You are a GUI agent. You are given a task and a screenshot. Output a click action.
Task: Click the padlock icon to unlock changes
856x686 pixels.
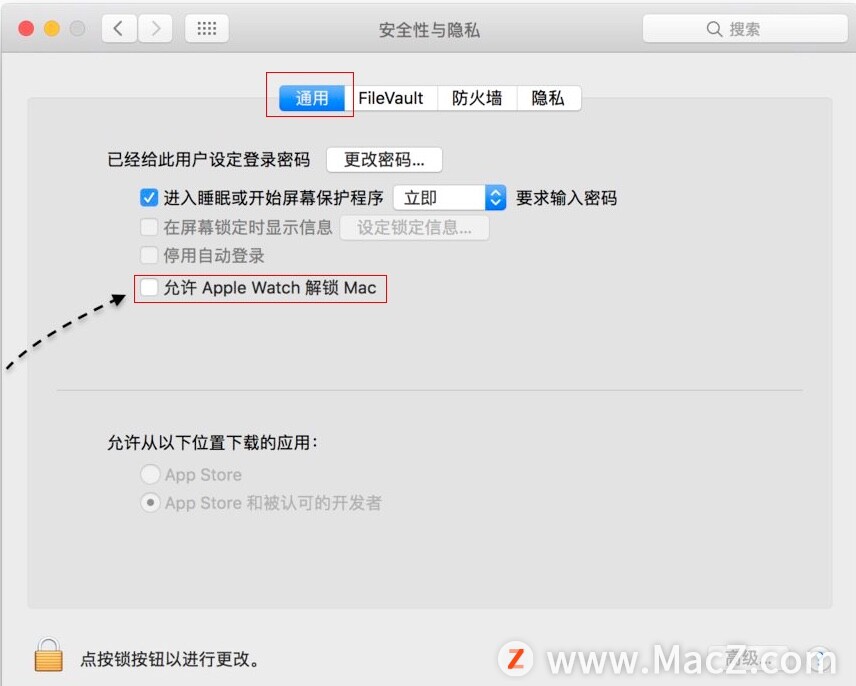tap(49, 654)
